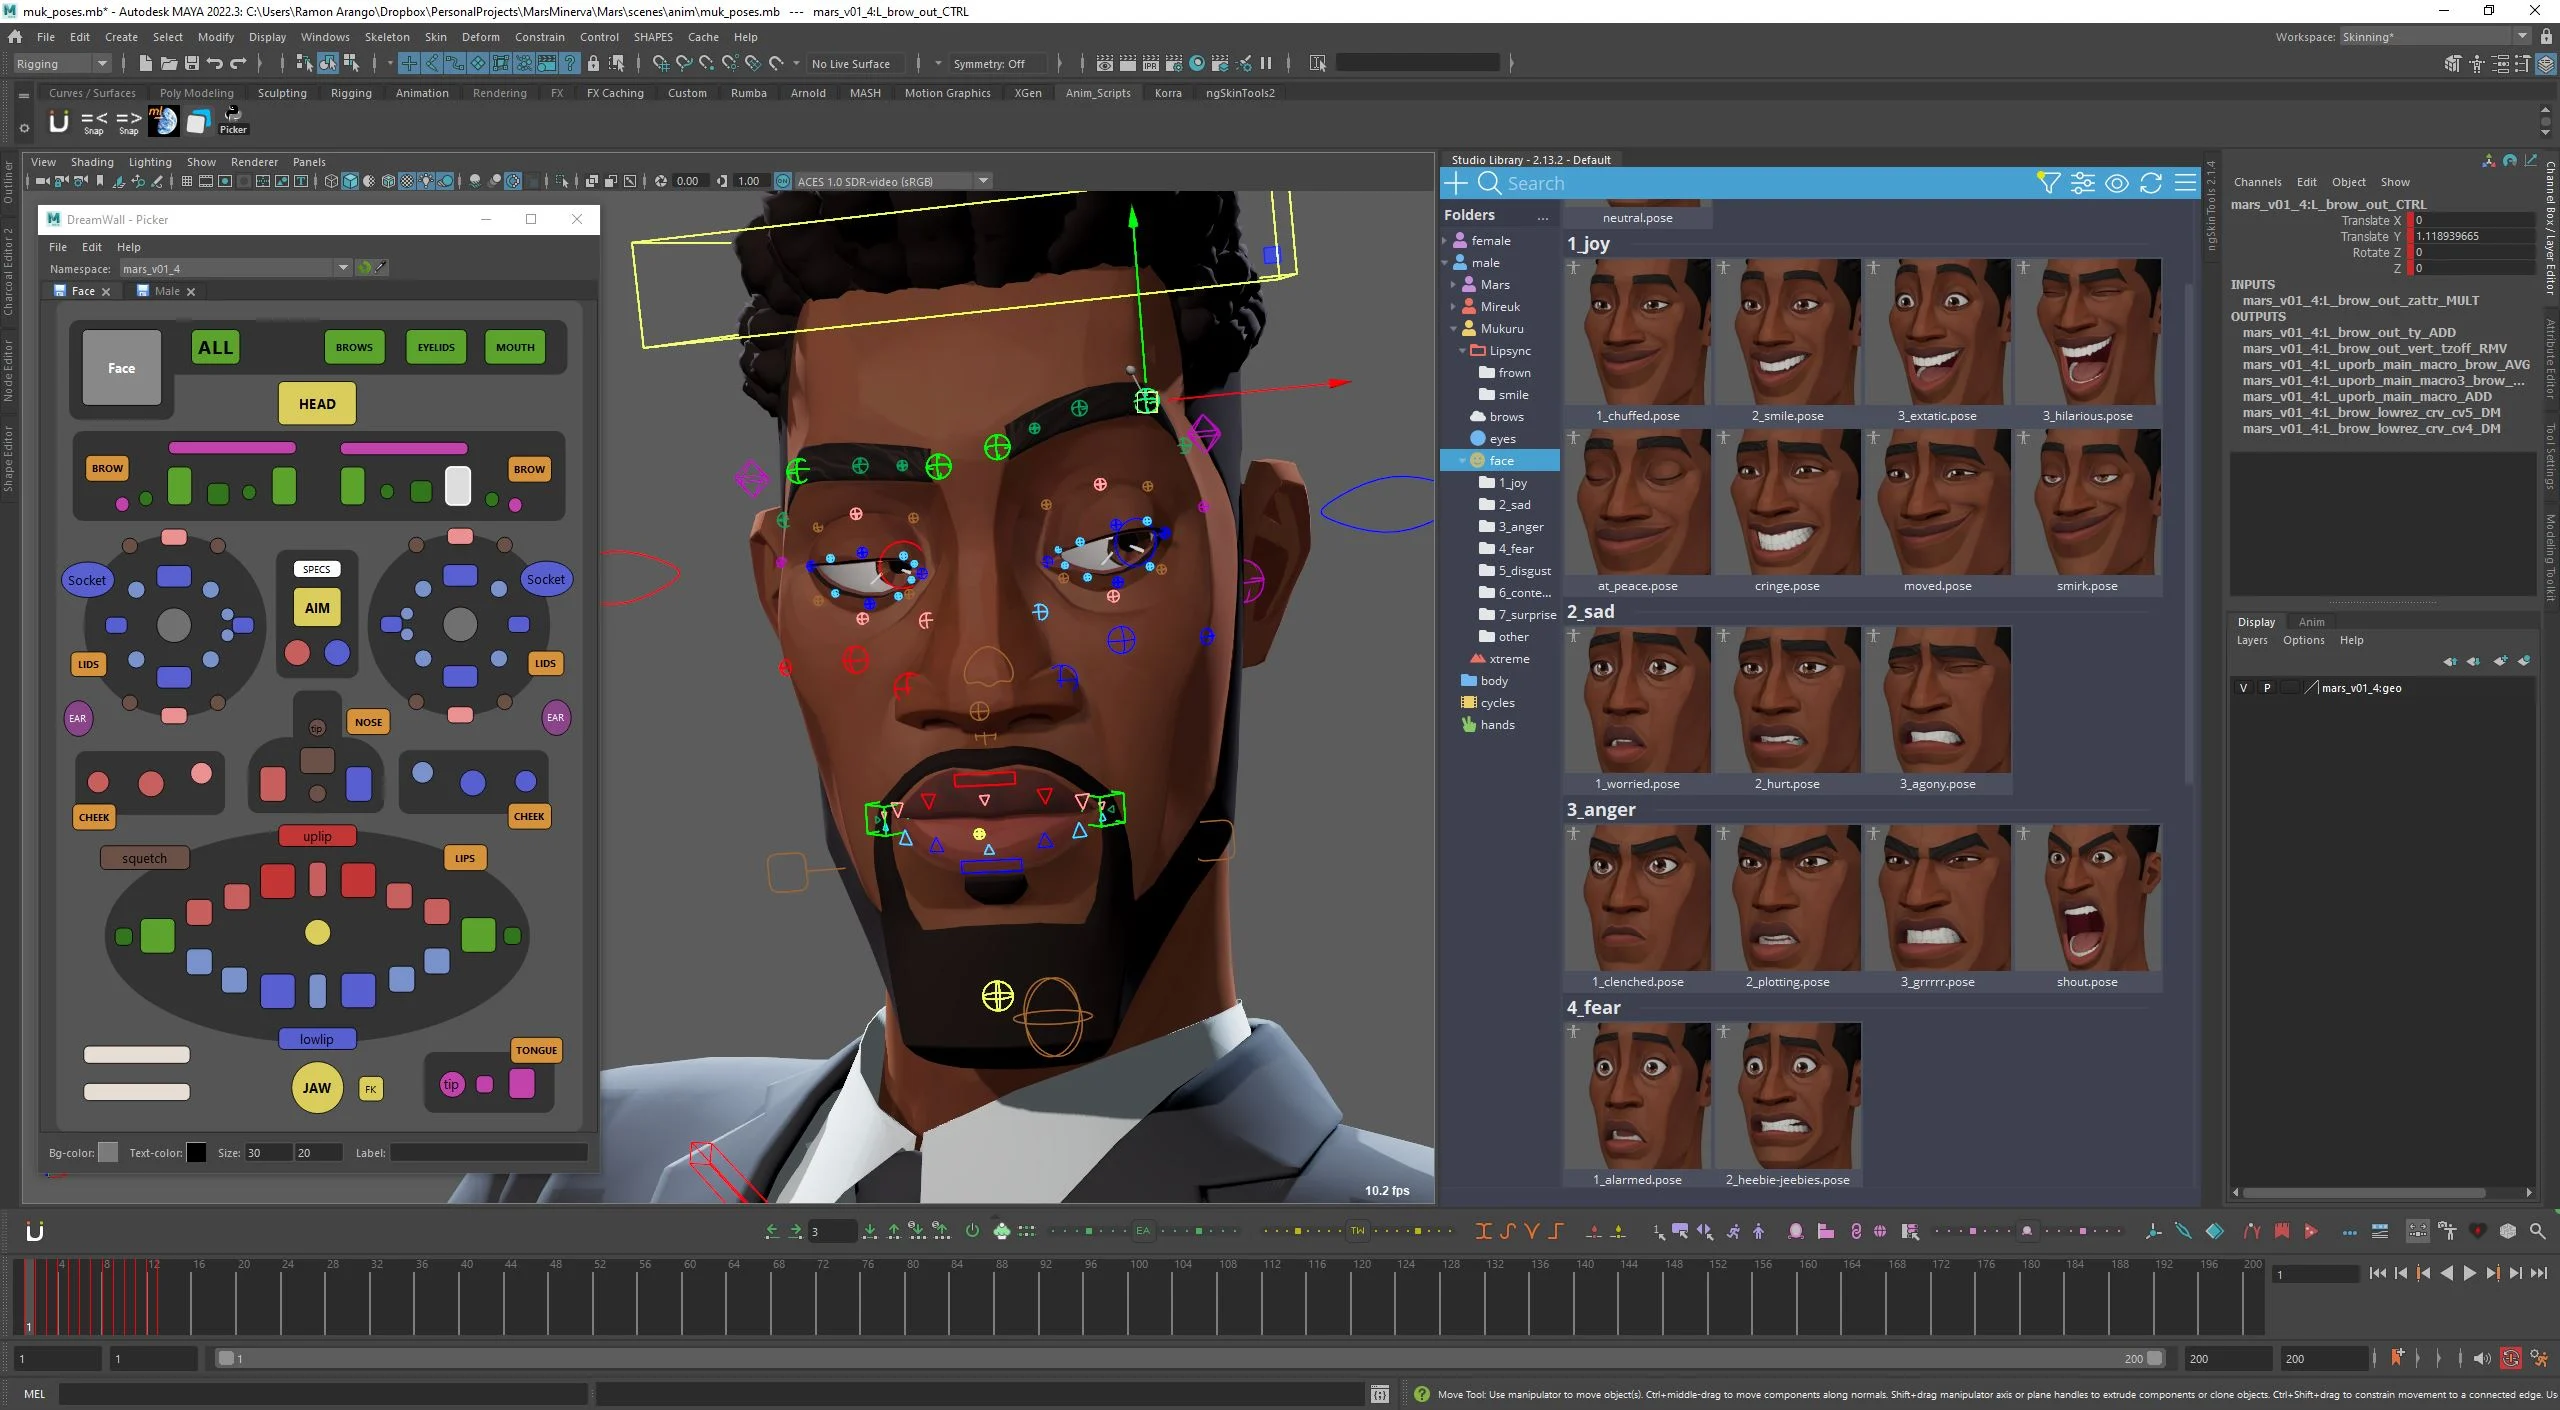
Task: Click the Picker shelf icon
Action: [232, 120]
